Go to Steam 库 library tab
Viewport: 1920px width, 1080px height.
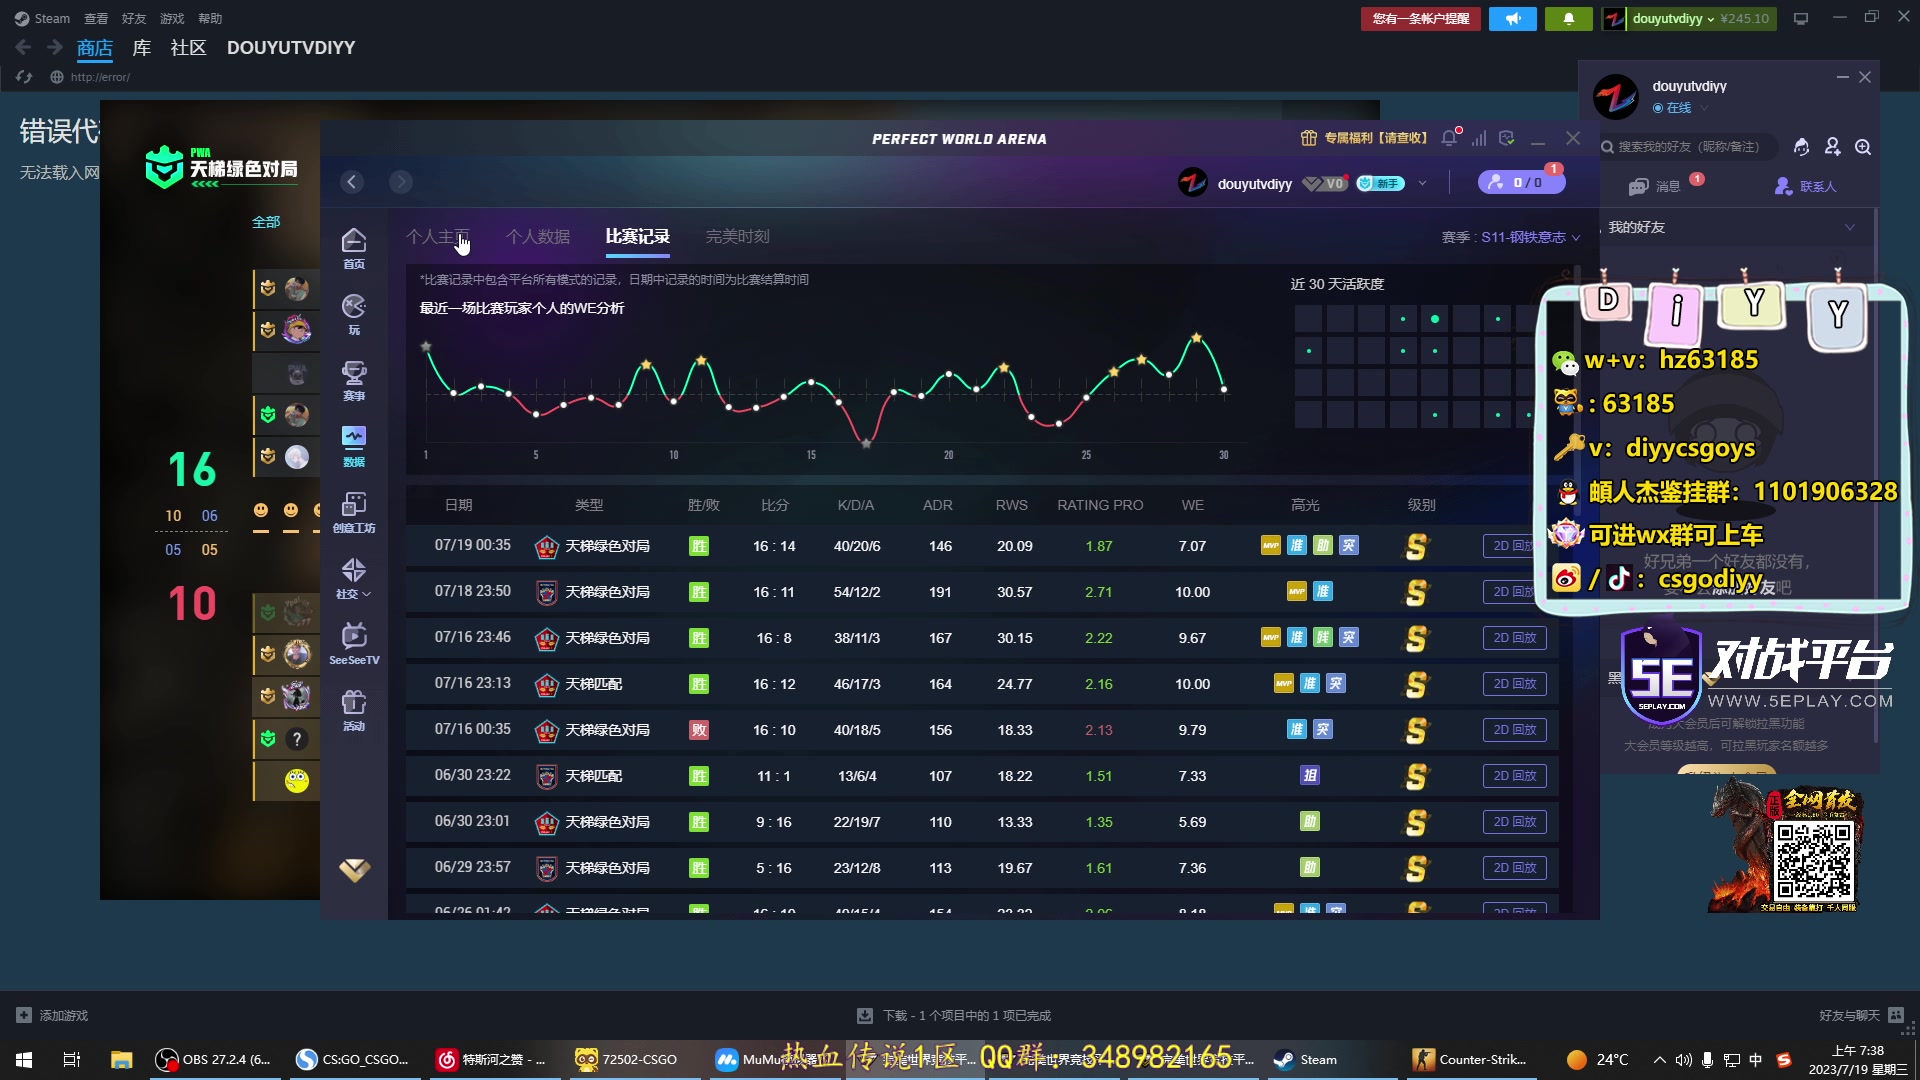[x=142, y=48]
